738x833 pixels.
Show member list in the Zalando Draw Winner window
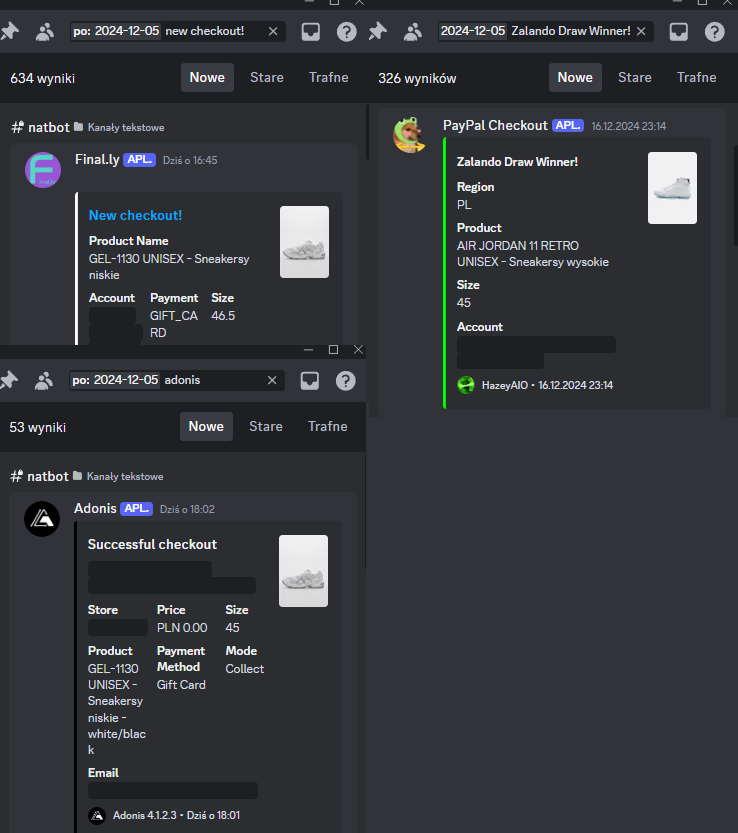click(412, 32)
